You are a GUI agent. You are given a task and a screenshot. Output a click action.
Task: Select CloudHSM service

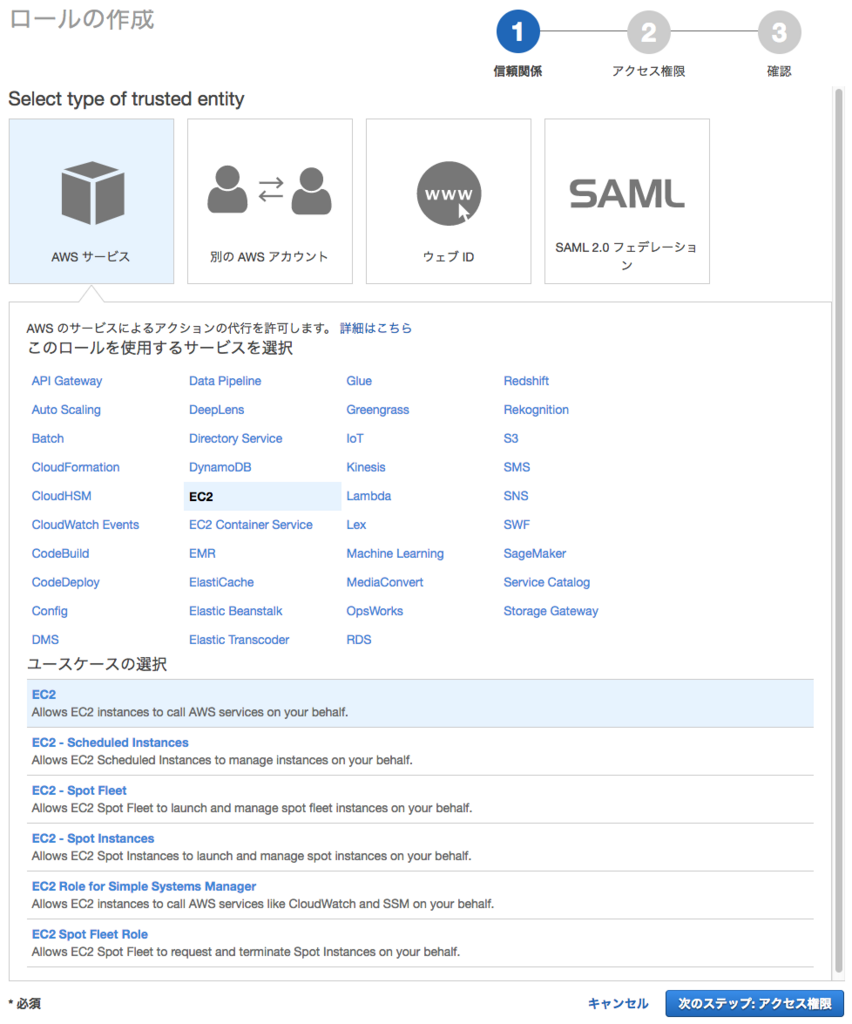[x=62, y=496]
